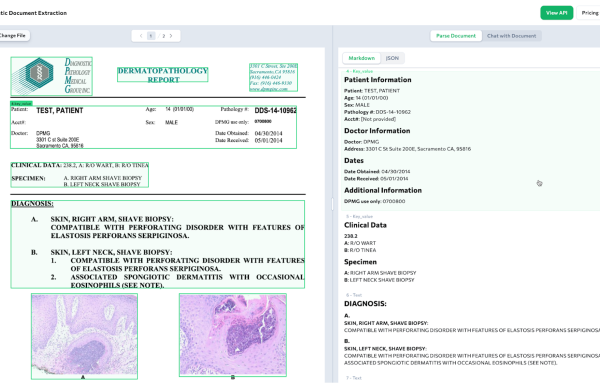Go to next page arrow
Screen dimensions: 600x383
pos(171,36)
